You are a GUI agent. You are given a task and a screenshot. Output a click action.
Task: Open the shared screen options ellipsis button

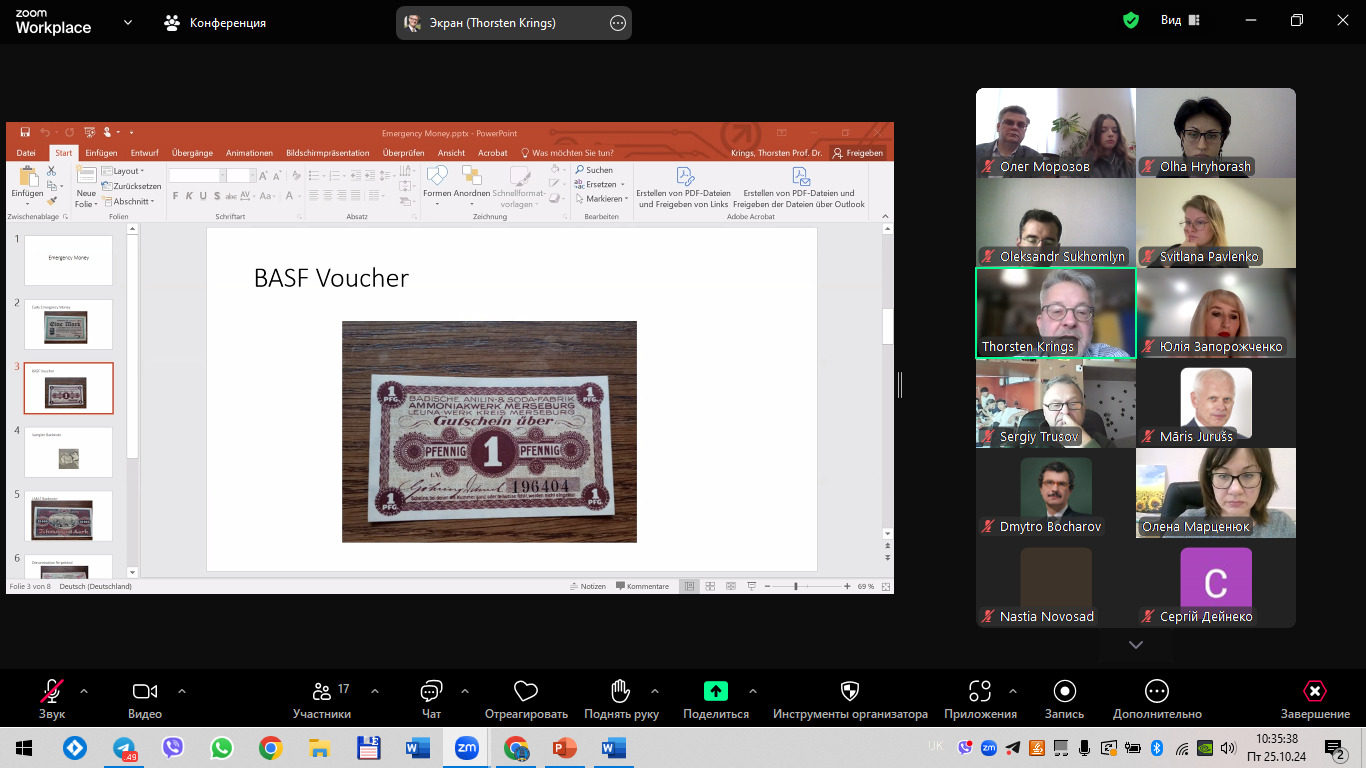click(618, 23)
